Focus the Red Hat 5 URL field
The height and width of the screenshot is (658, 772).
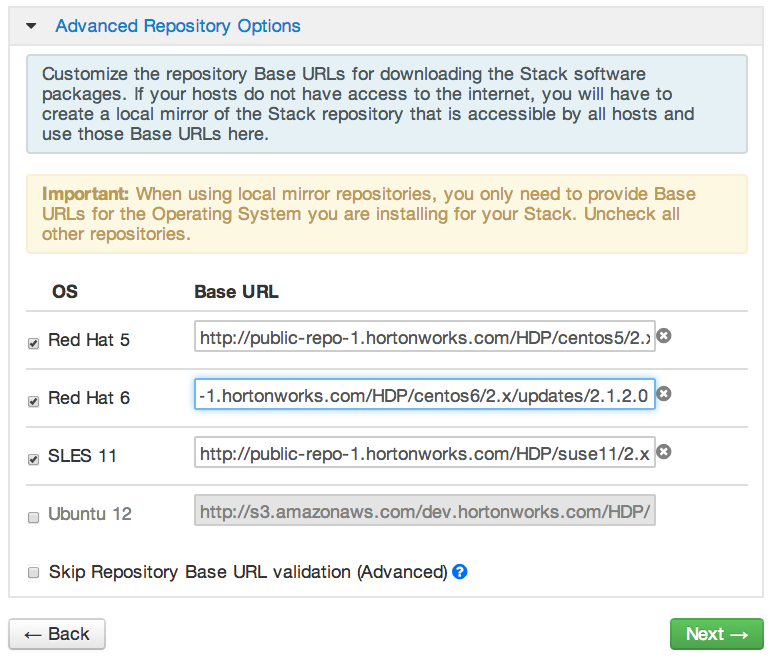[425, 338]
